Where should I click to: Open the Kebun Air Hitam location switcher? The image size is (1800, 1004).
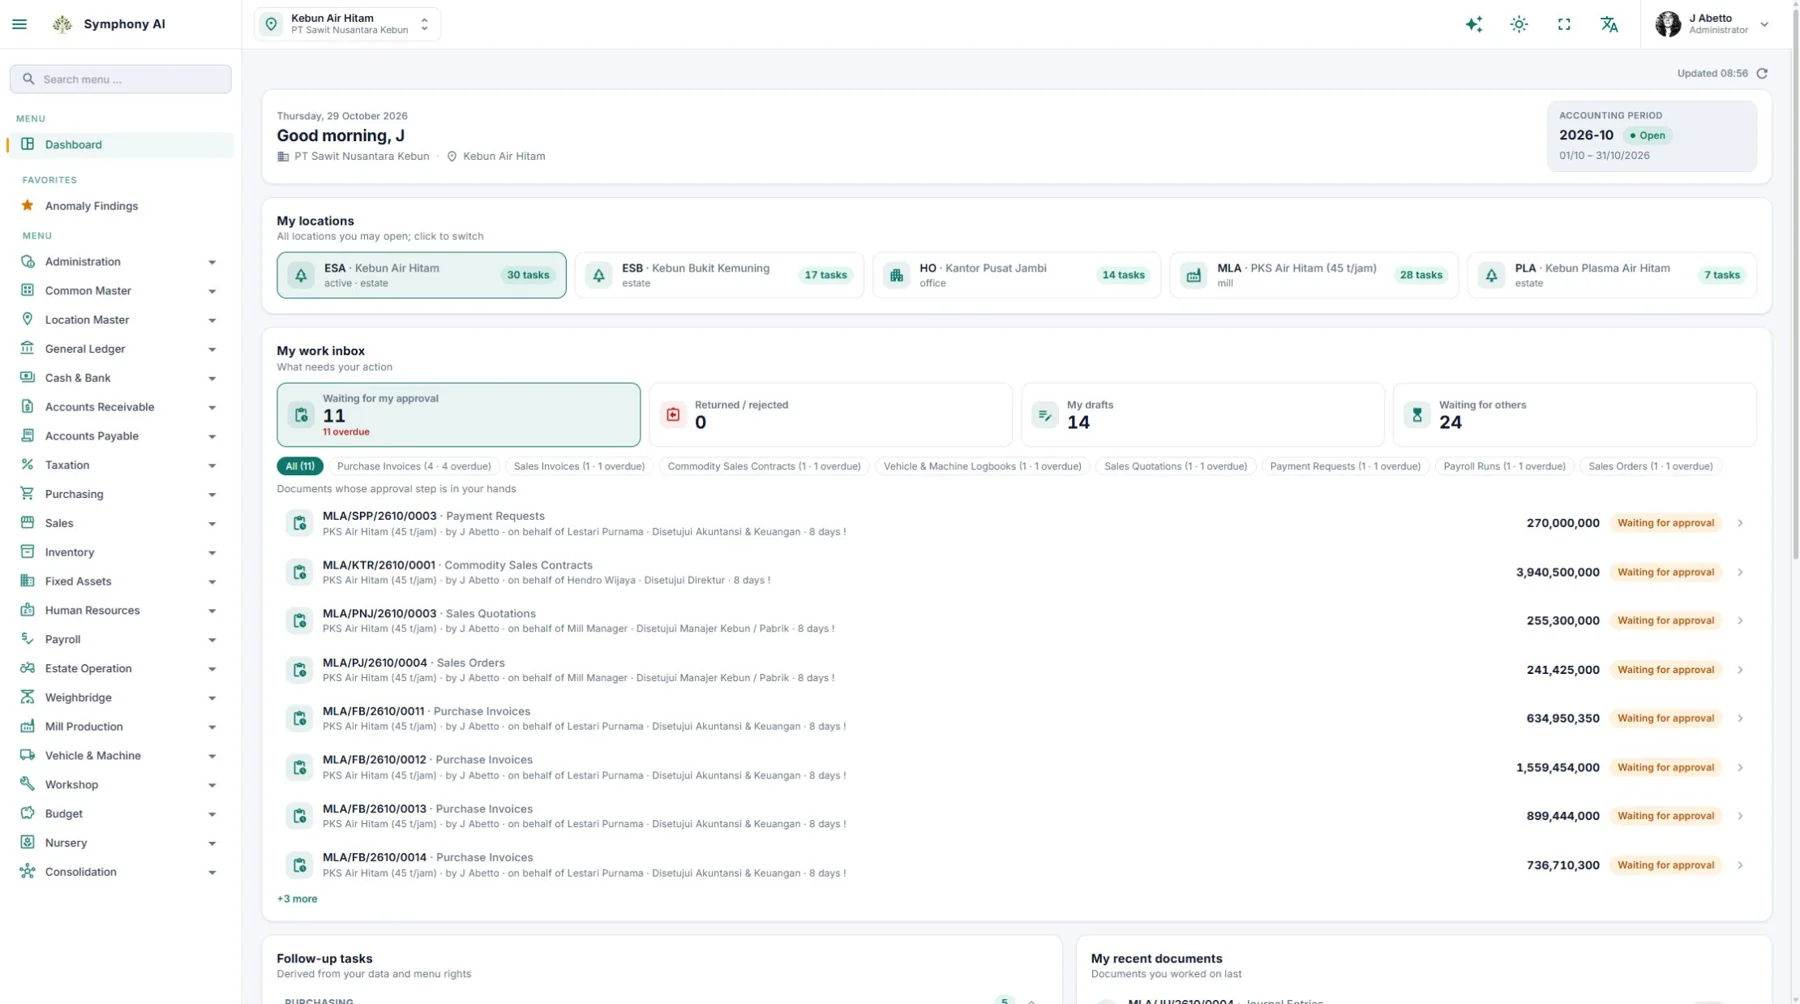347,24
